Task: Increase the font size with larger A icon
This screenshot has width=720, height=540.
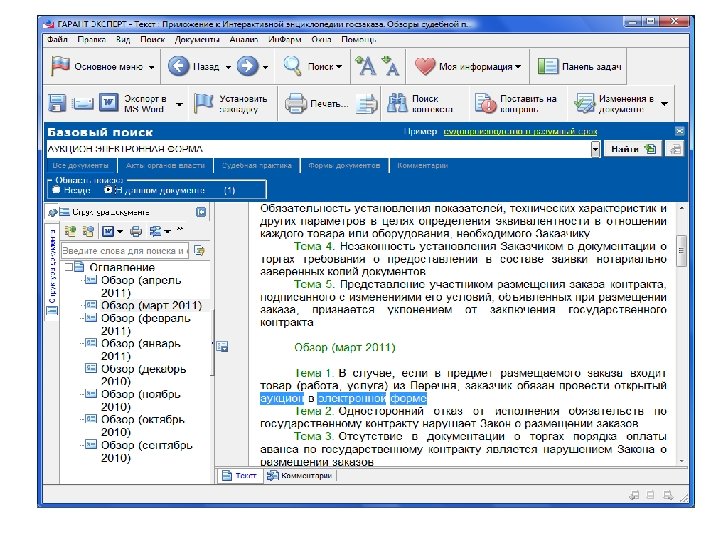Action: point(366,67)
